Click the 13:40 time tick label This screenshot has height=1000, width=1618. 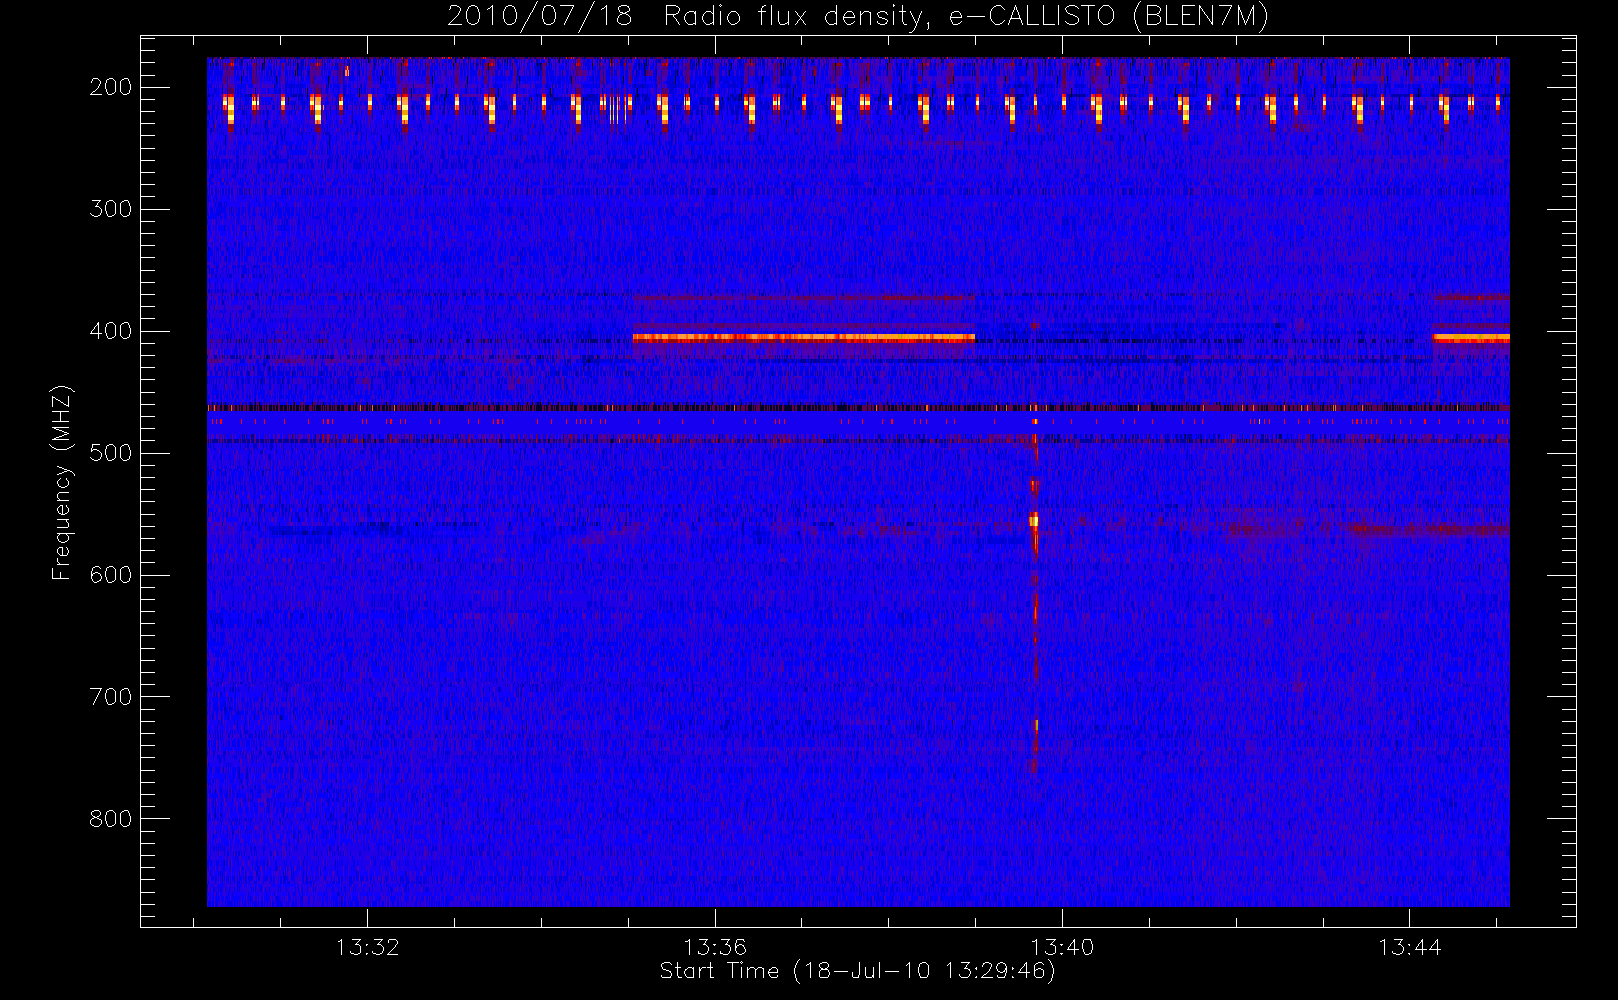coord(1062,947)
